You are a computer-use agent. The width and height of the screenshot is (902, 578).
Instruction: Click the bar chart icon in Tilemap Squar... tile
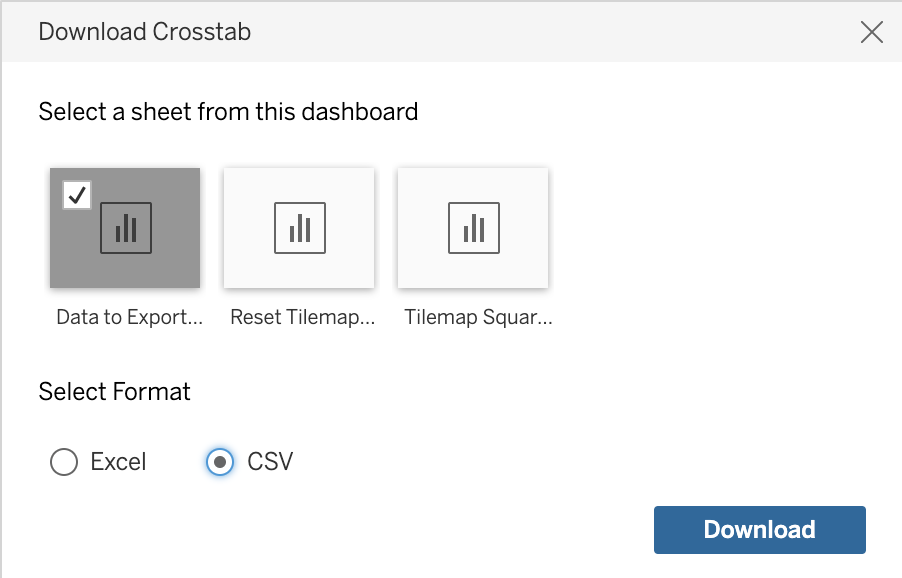[x=474, y=228]
